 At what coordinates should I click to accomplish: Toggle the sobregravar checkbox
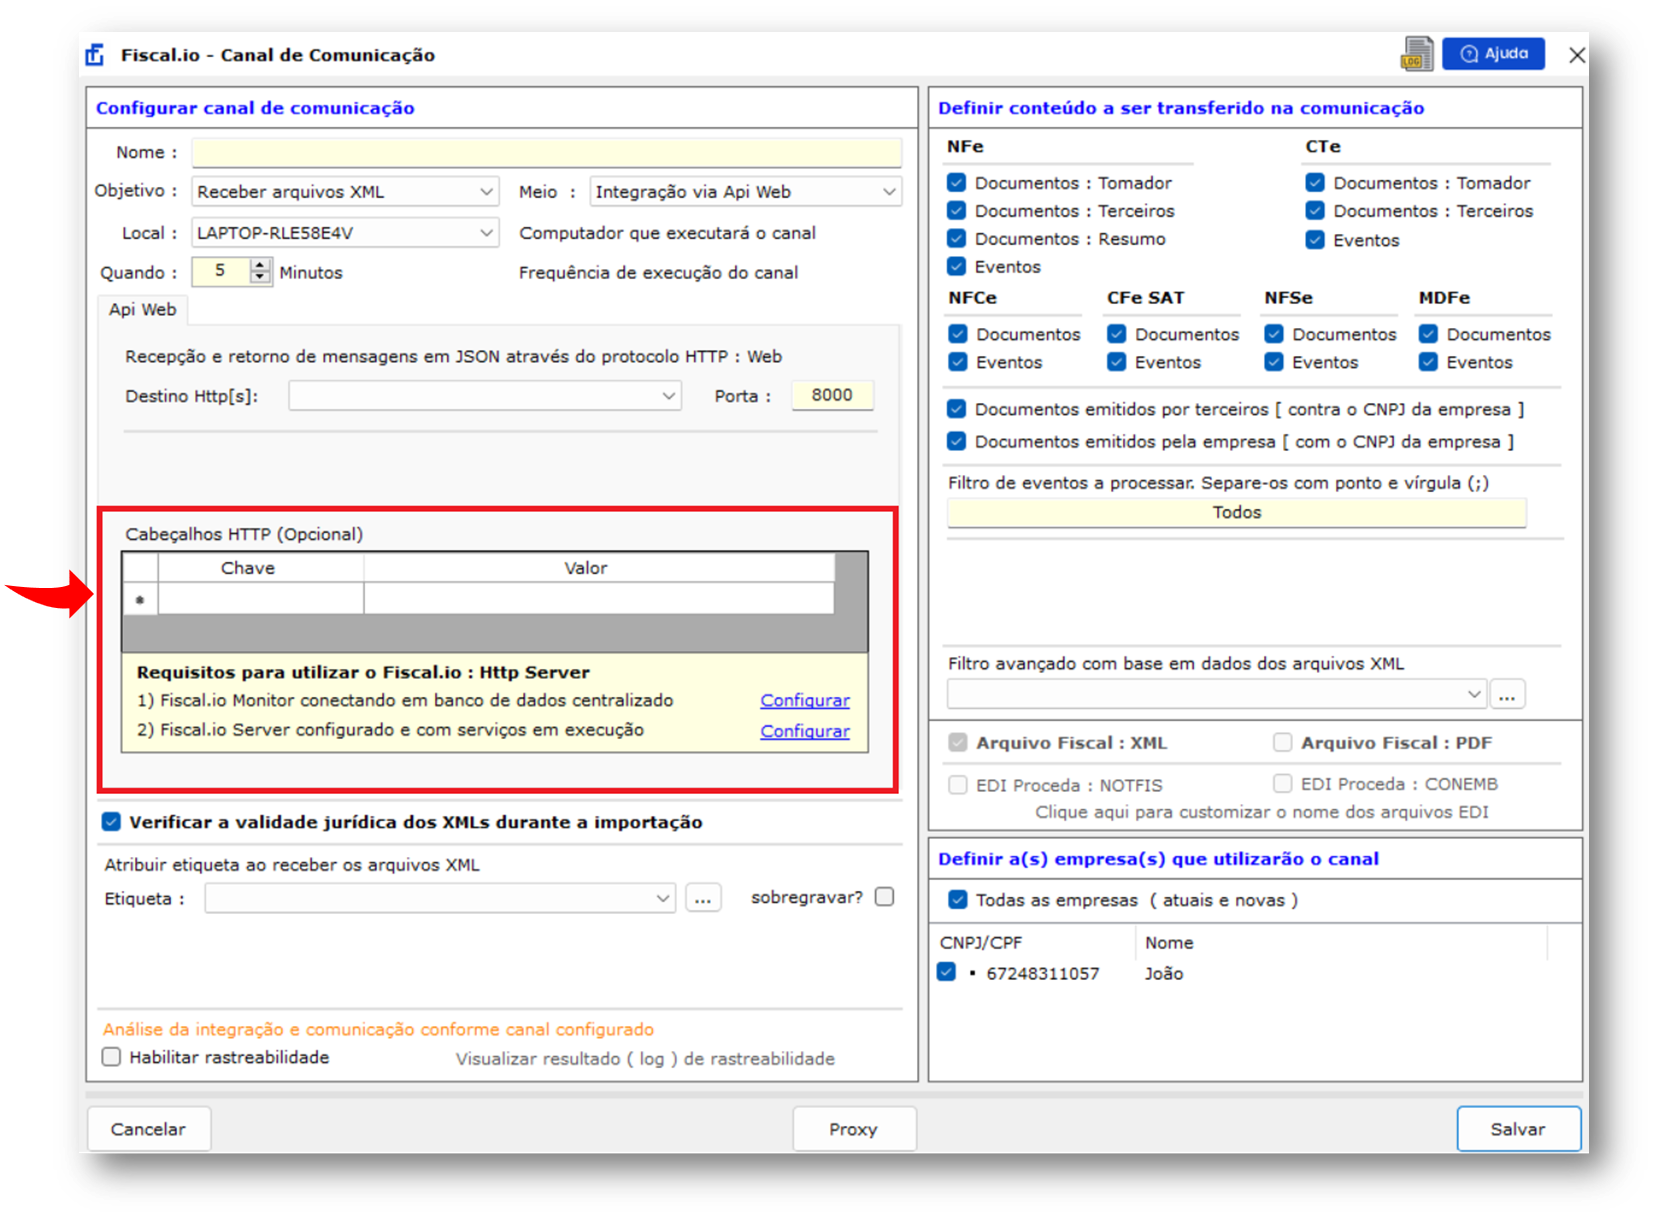pyautogui.click(x=885, y=897)
